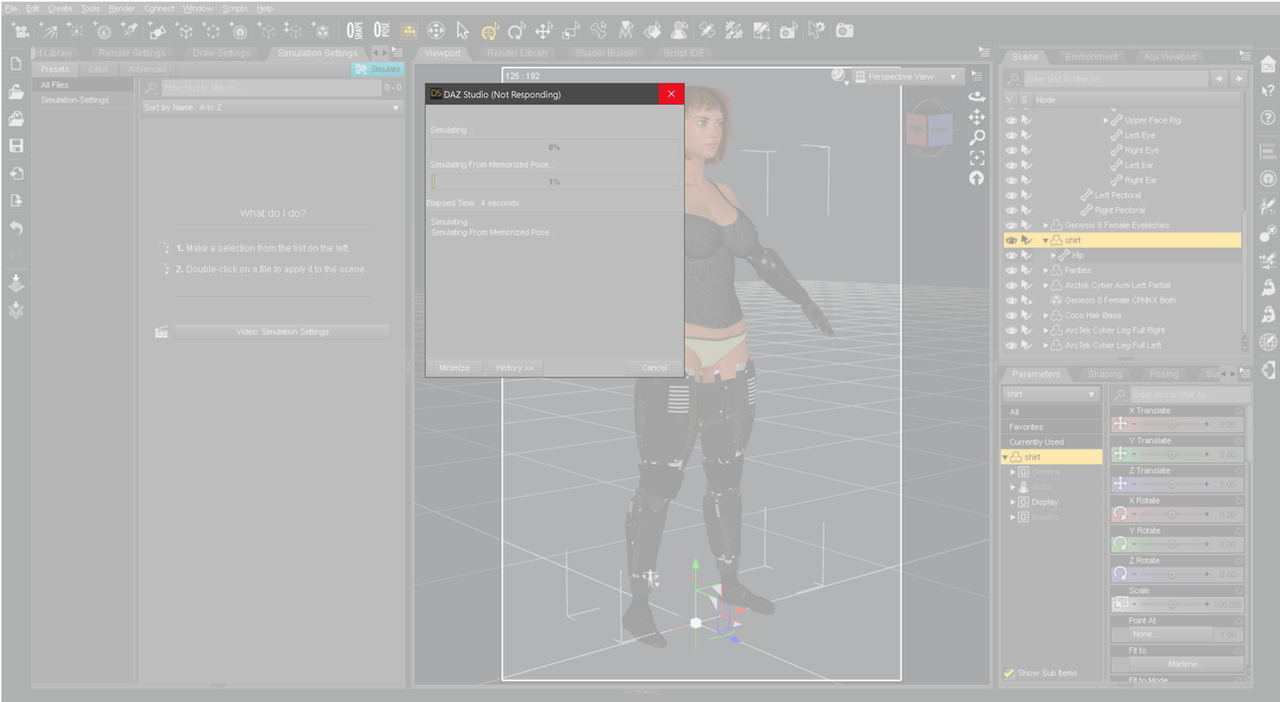
Task: Click the viewport Frame selection icon
Action: 977,158
